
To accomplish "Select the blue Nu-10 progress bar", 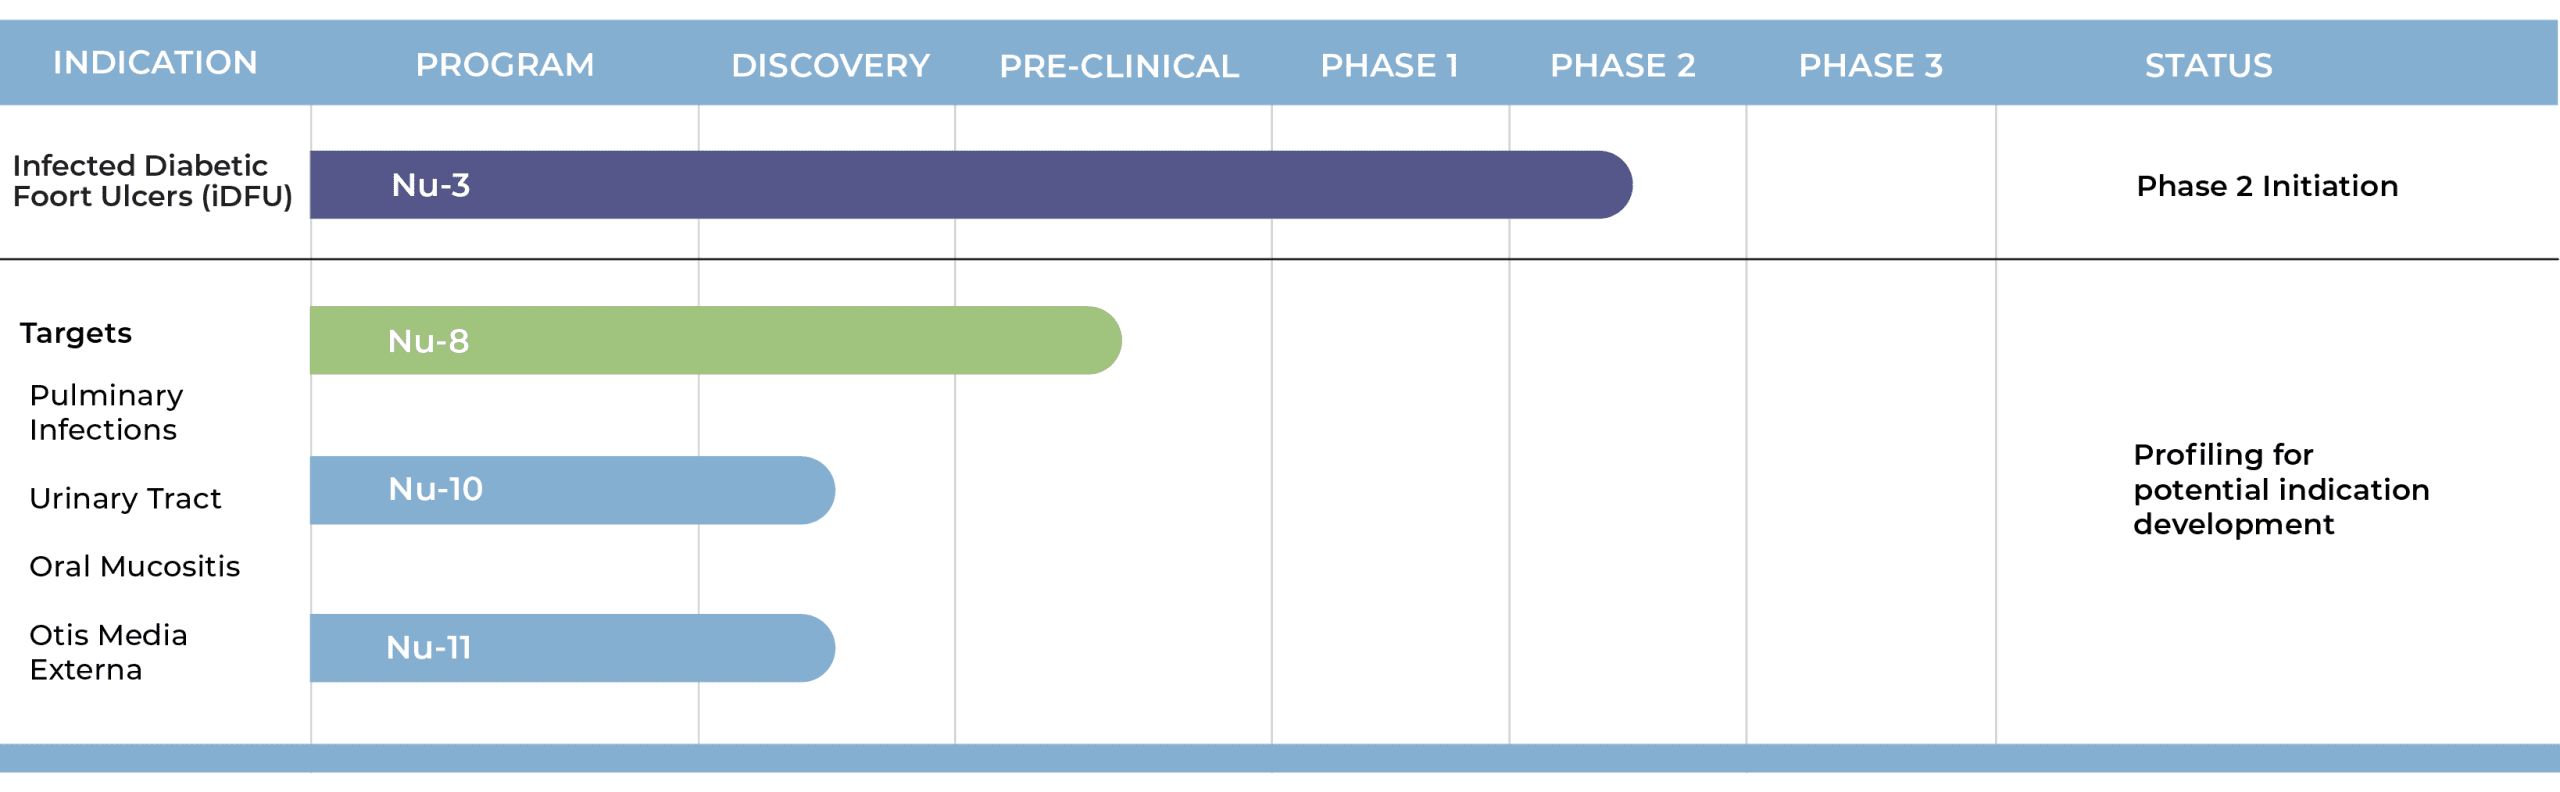I will click(x=572, y=490).
